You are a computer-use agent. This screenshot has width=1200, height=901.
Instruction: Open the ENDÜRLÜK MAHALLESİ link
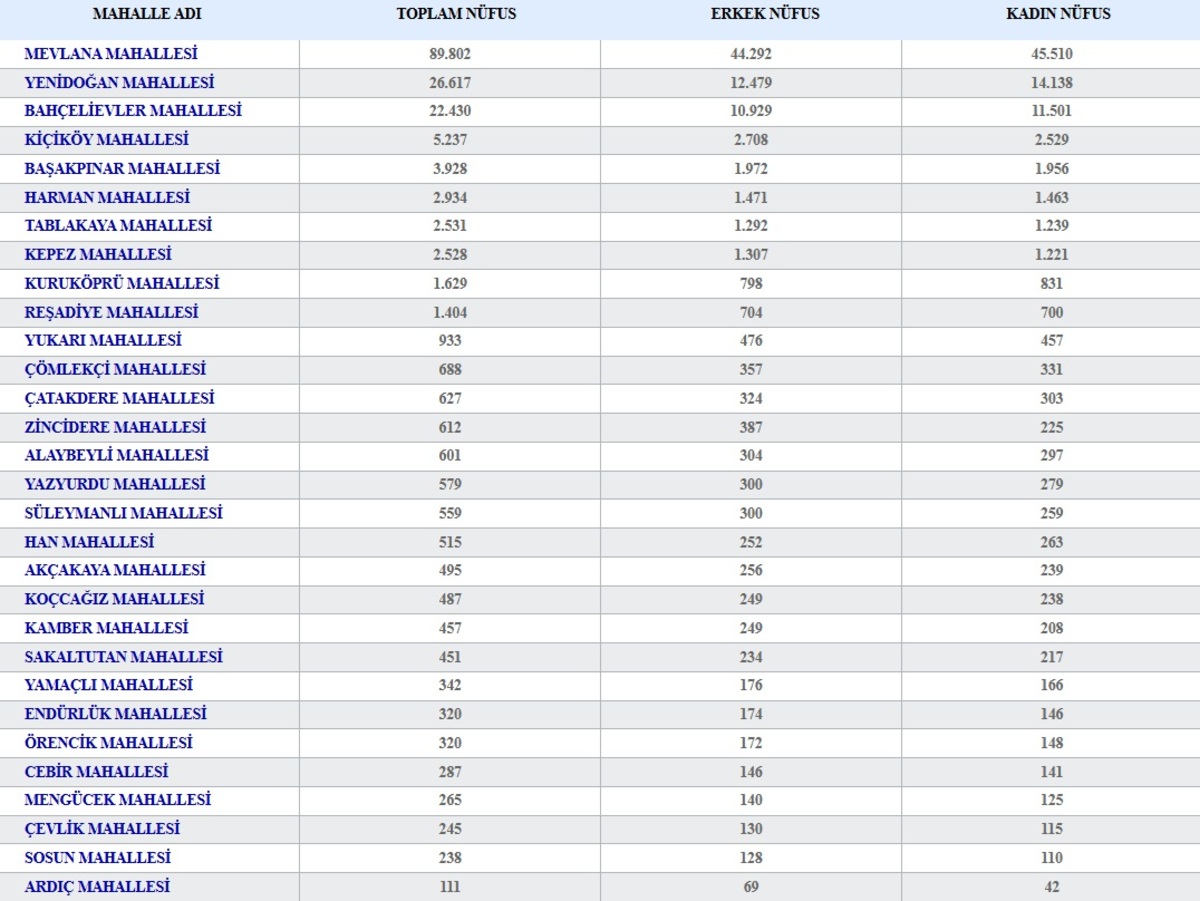tap(115, 714)
